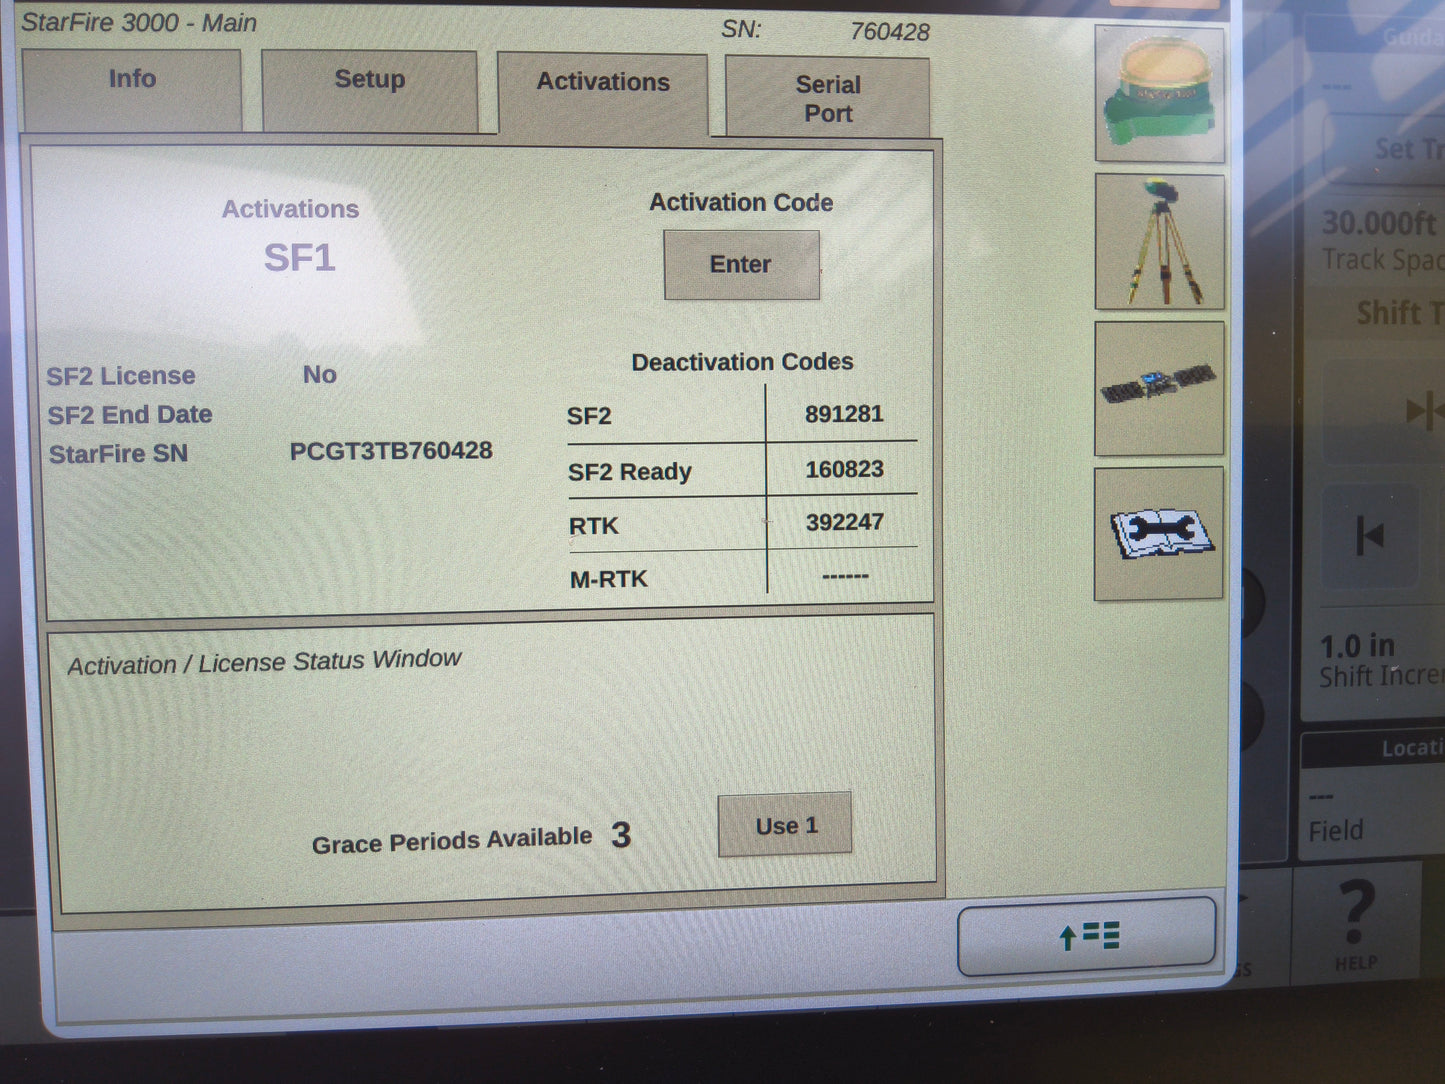Viewport: 1445px width, 1084px height.
Task: Click the Enter activation code button
Action: (741, 265)
